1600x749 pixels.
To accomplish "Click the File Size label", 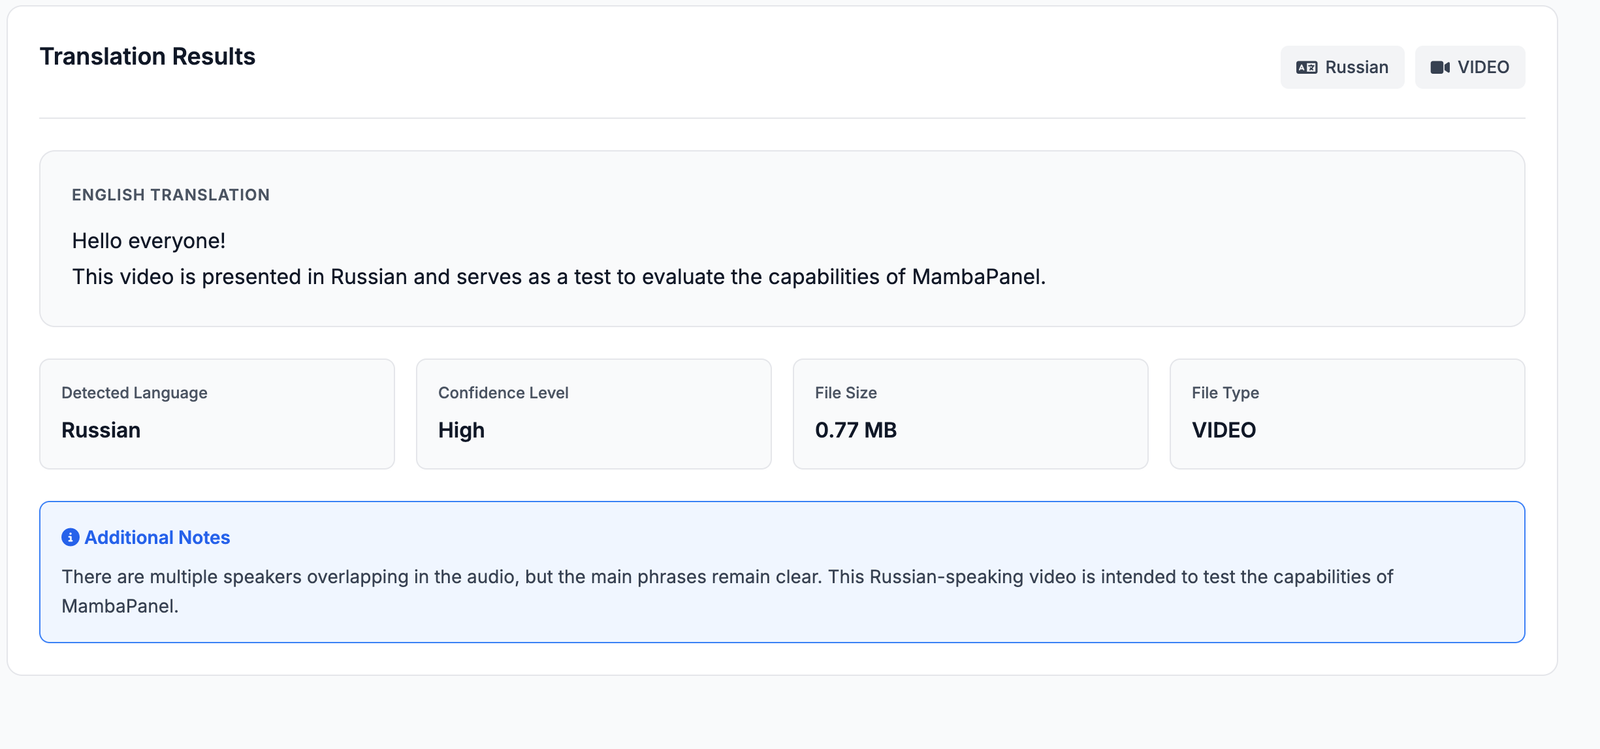I will click(x=846, y=393).
